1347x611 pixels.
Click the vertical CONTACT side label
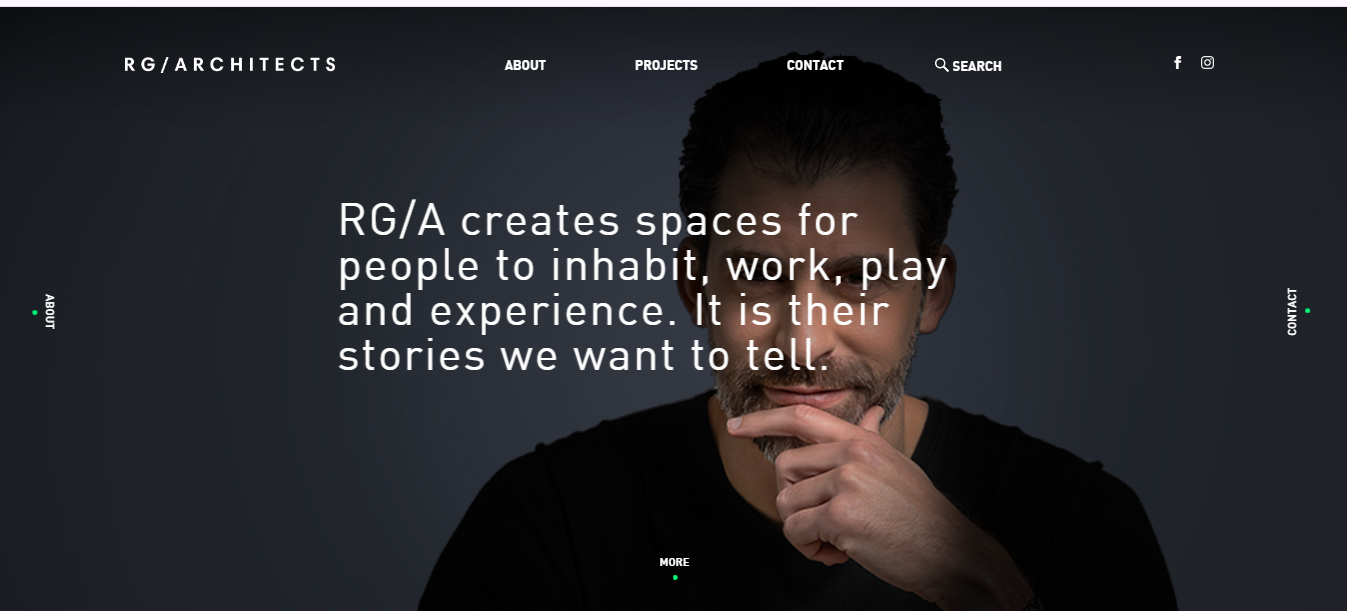1292,311
